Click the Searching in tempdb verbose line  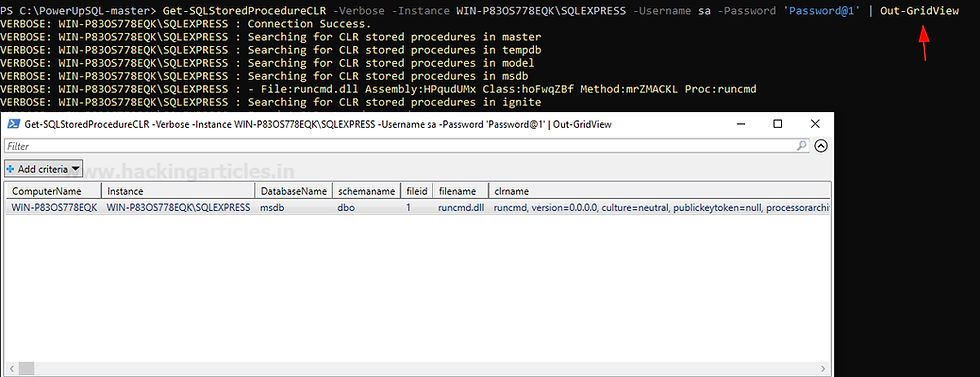[271, 50]
